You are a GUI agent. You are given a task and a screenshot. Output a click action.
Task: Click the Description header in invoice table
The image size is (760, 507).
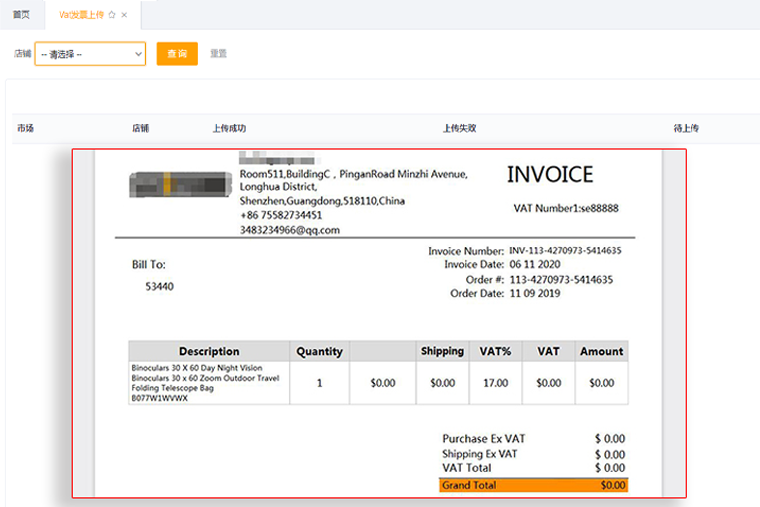209,351
